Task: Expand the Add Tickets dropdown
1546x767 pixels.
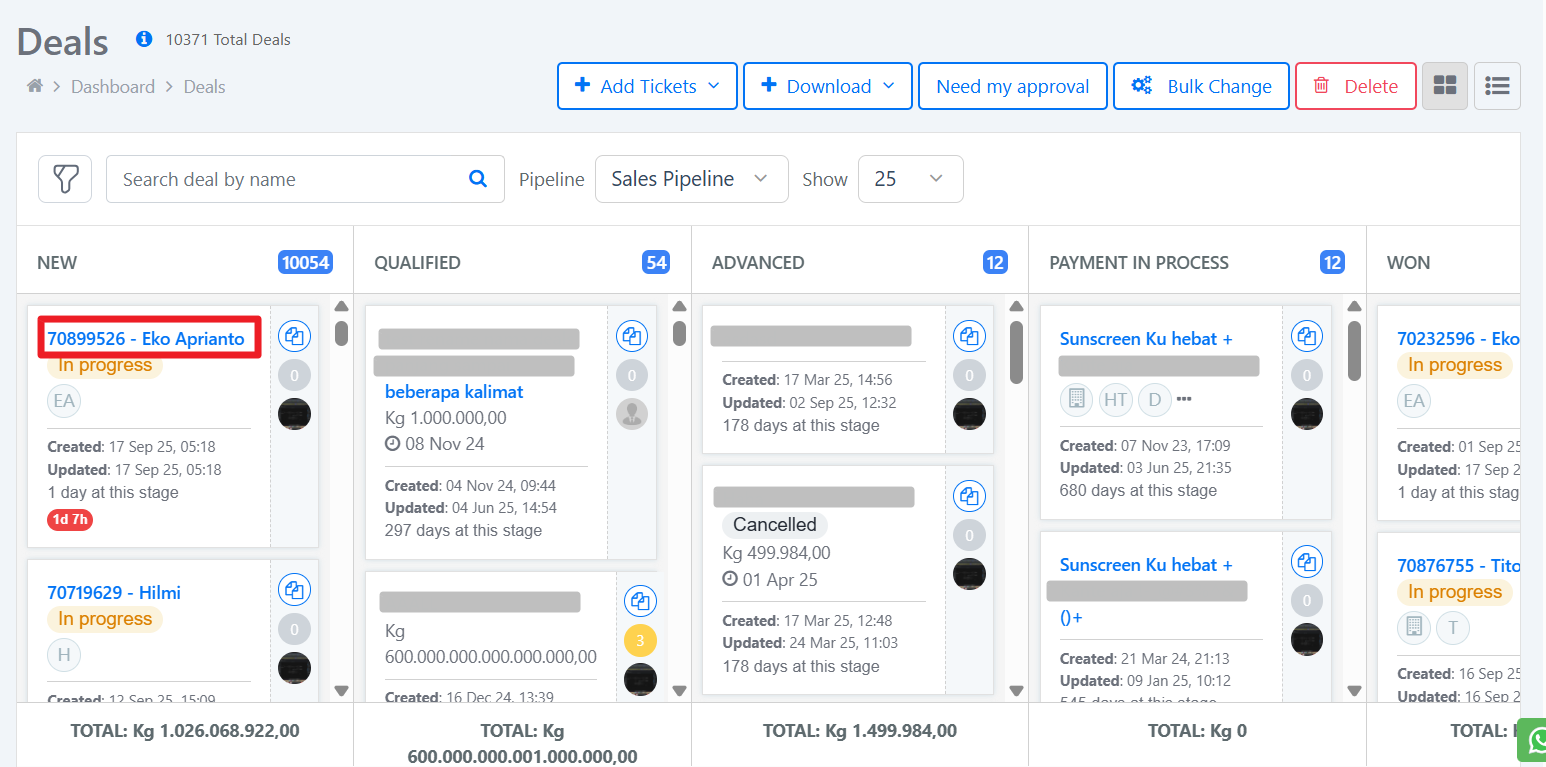Action: click(x=647, y=86)
